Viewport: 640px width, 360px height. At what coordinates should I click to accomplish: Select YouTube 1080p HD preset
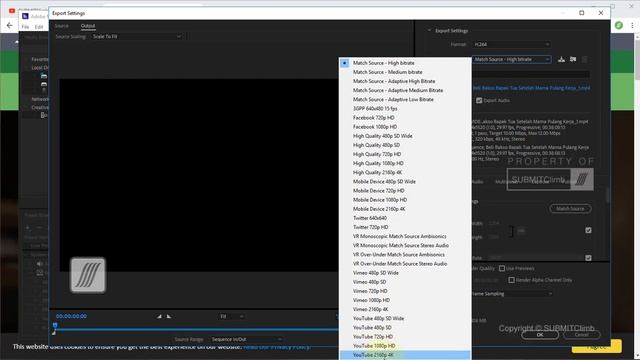pos(405,346)
